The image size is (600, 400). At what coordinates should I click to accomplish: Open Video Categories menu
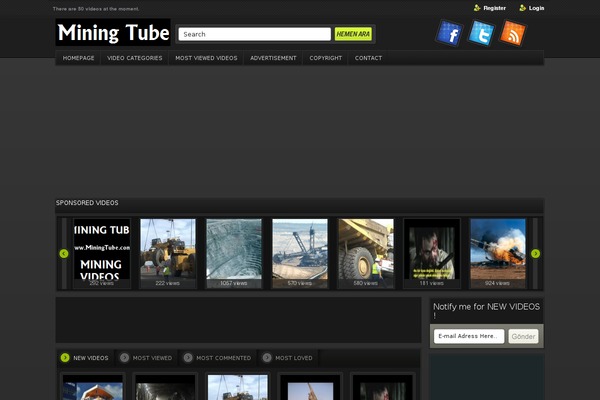(x=135, y=58)
